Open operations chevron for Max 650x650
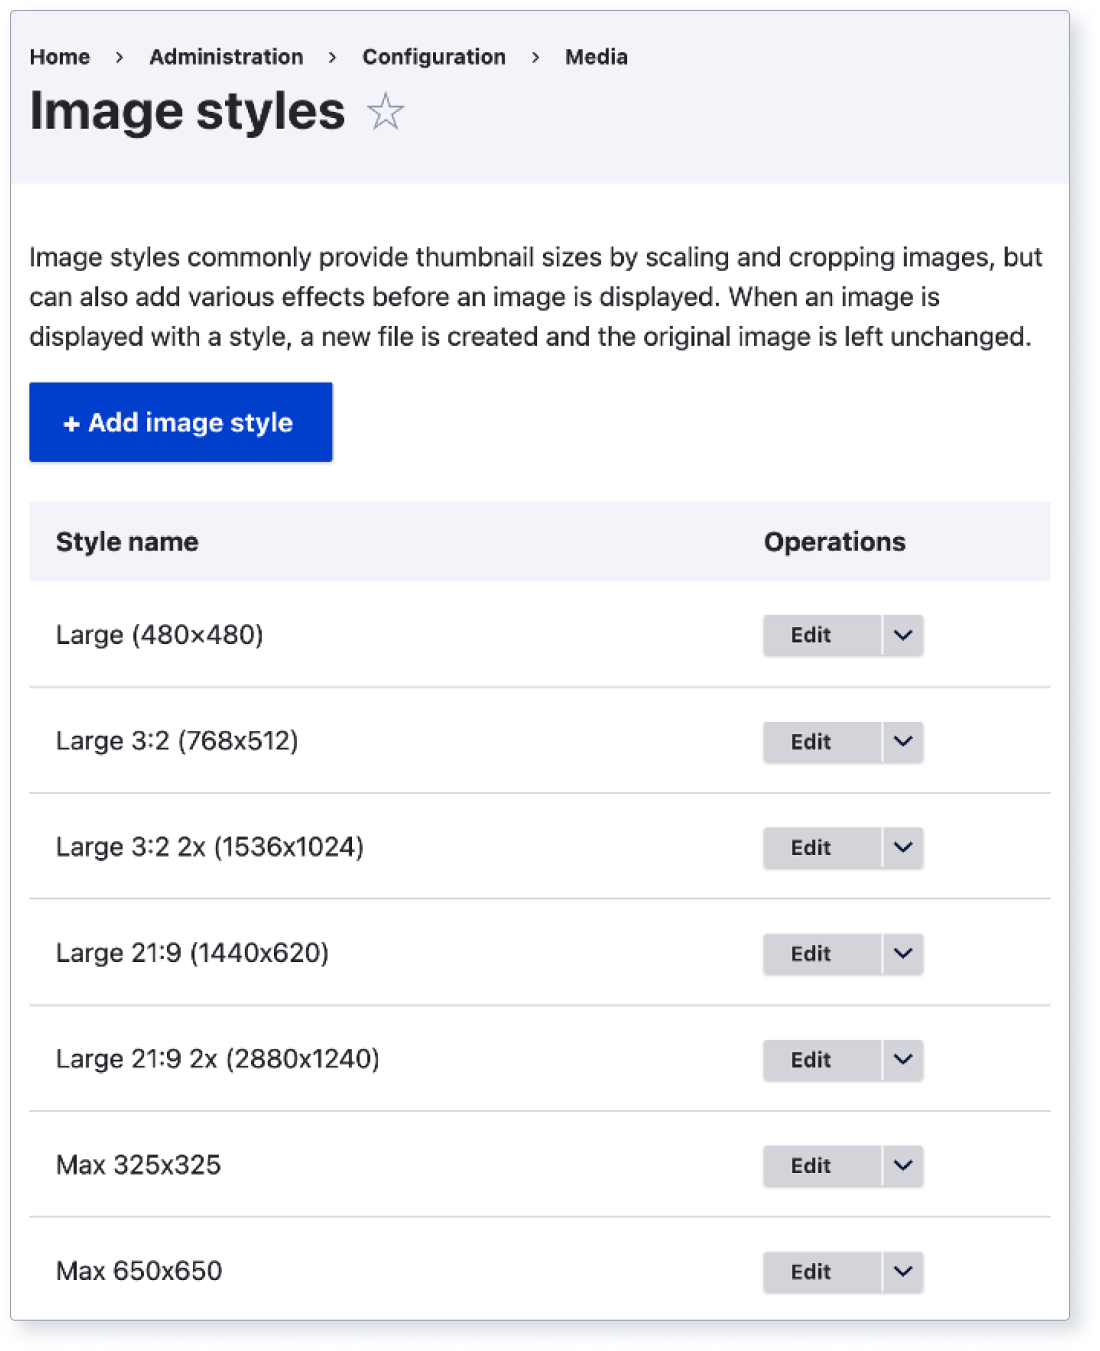Image resolution: width=1100 pixels, height=1351 pixels. pyautogui.click(x=902, y=1272)
